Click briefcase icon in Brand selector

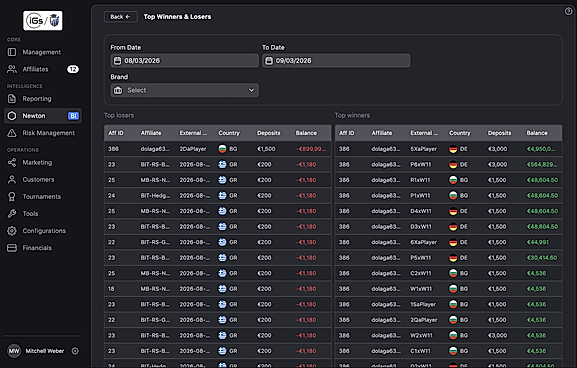(118, 90)
